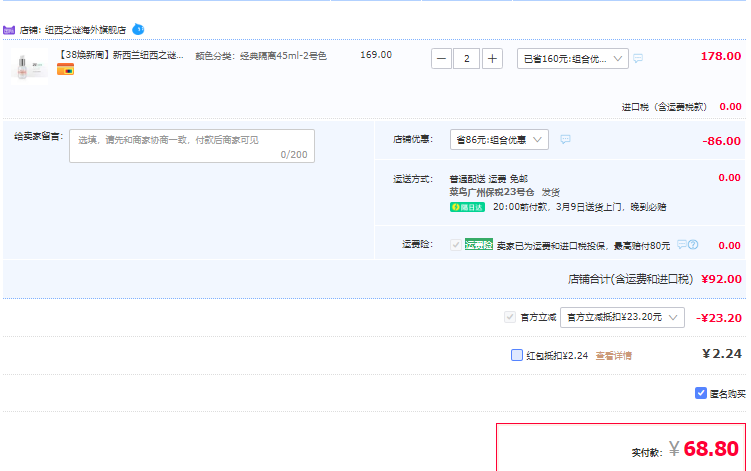The image size is (751, 471).
Task: Click the 菜鸟广州保税23号仓 warehouse text
Action: [491, 192]
